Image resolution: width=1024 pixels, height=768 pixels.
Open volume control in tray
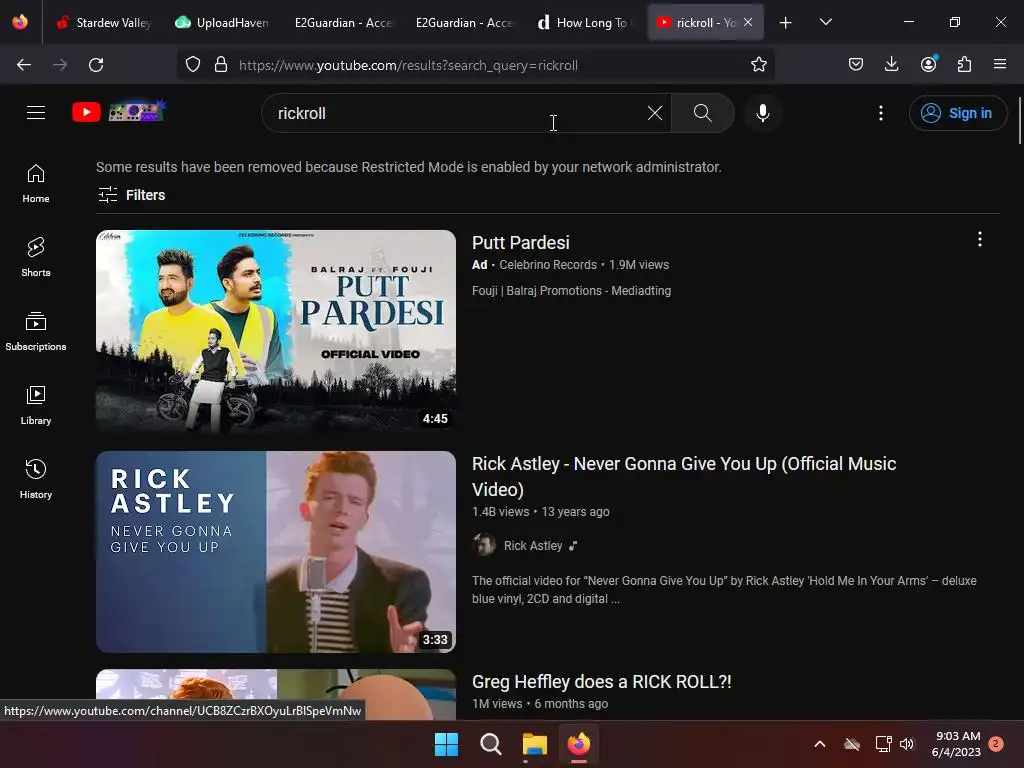point(907,744)
